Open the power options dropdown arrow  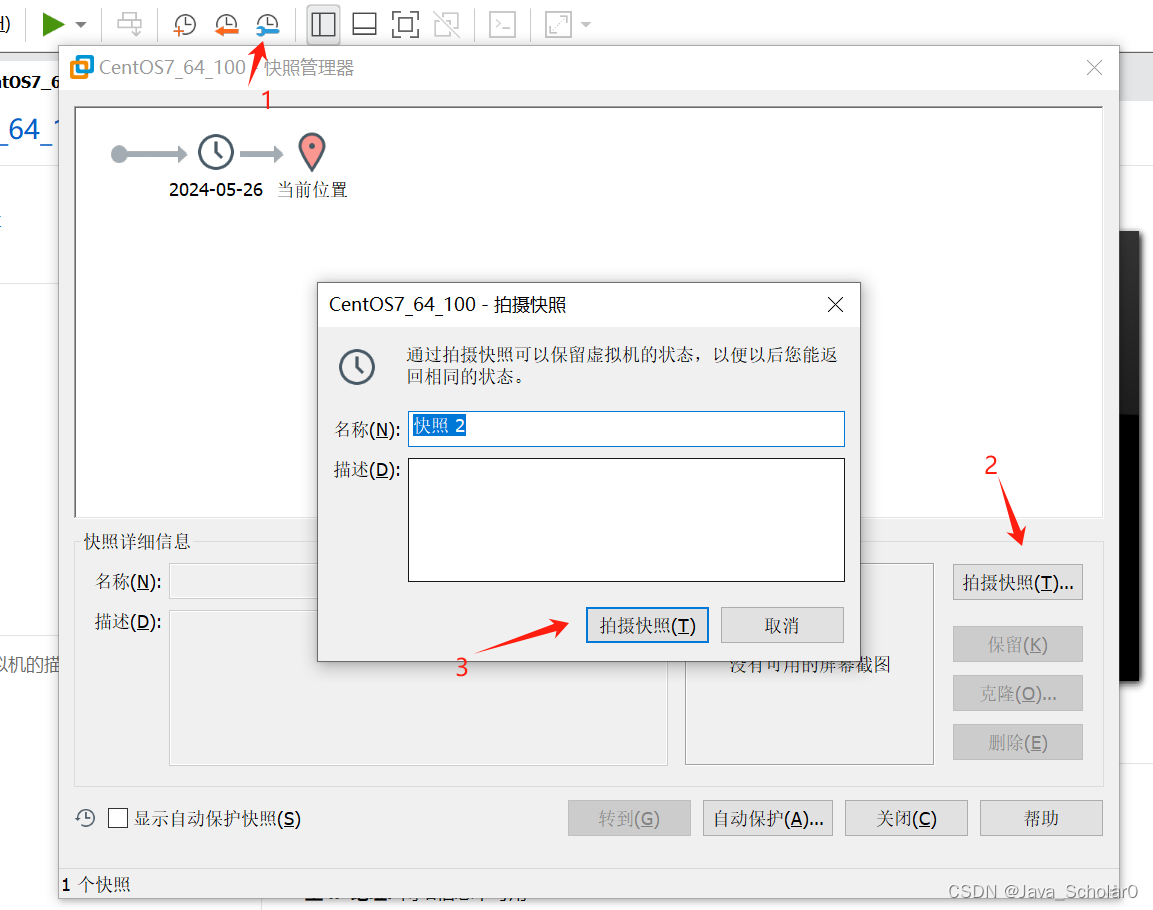point(81,25)
